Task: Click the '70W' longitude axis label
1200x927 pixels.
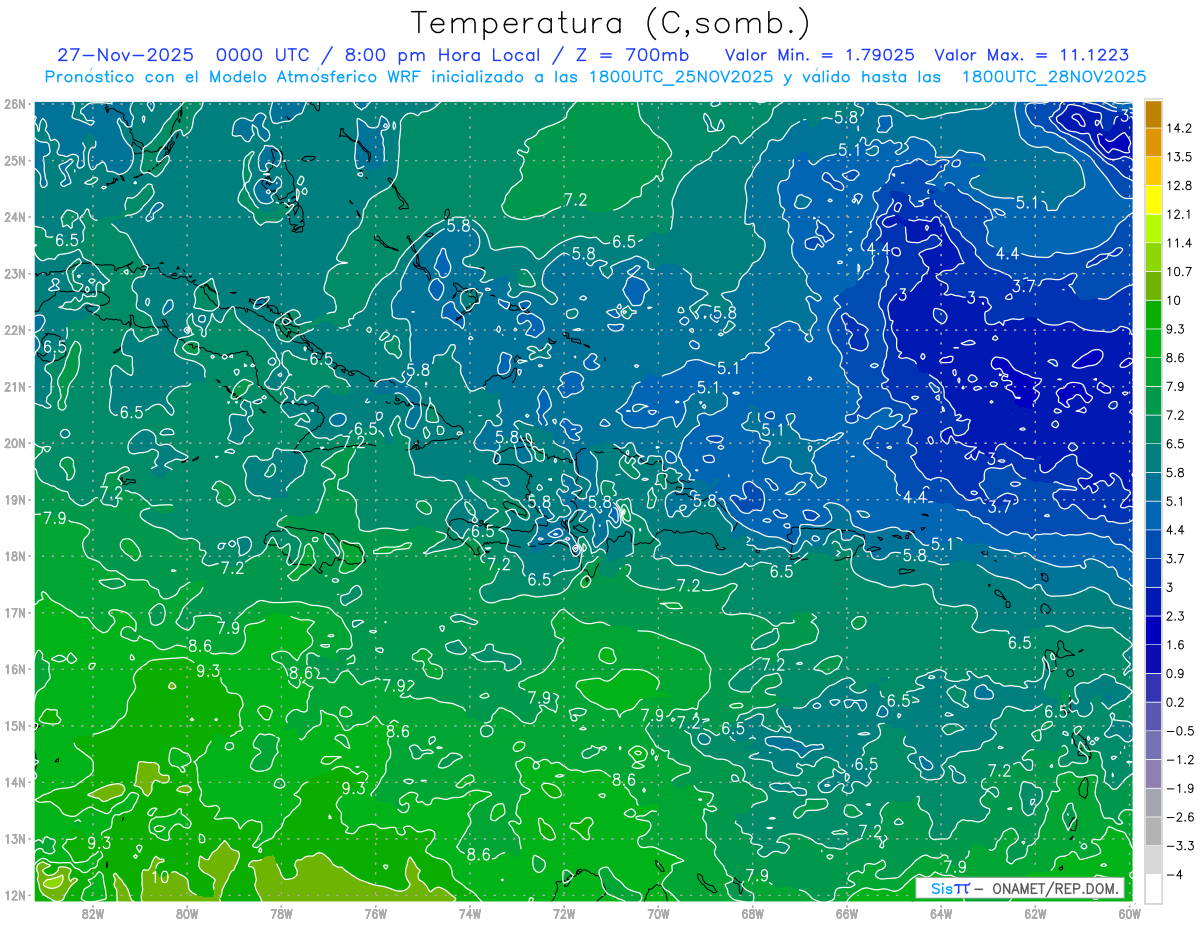Action: [658, 913]
